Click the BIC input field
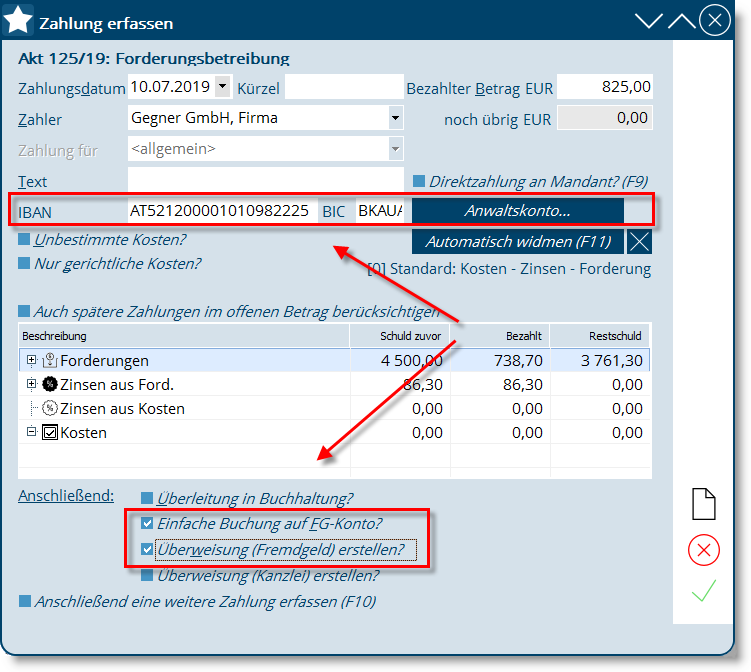The image size is (751, 672). [x=380, y=211]
